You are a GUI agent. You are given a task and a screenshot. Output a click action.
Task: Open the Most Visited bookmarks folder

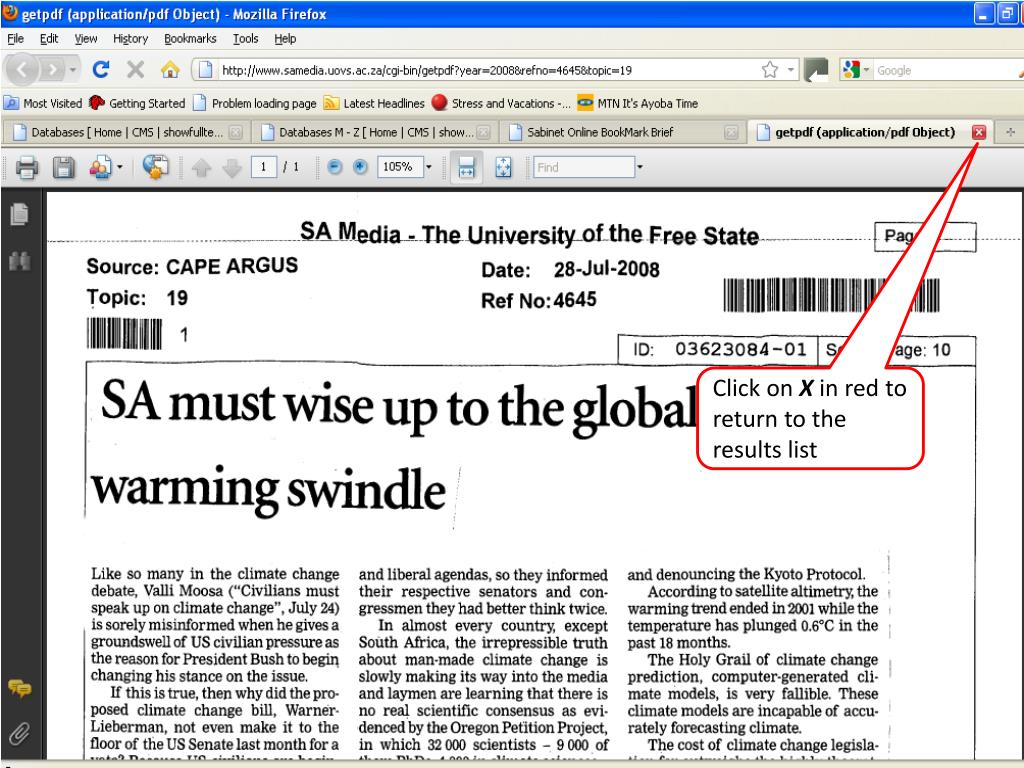[x=43, y=103]
